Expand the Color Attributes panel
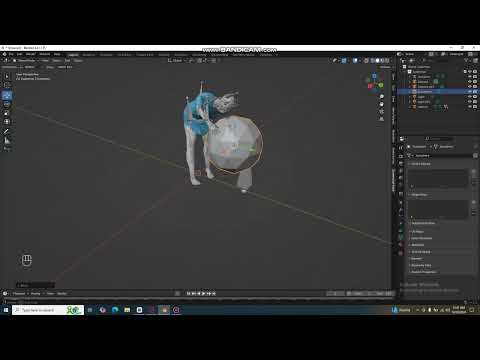Image resolution: width=480 pixels, height=360 pixels. (422, 238)
